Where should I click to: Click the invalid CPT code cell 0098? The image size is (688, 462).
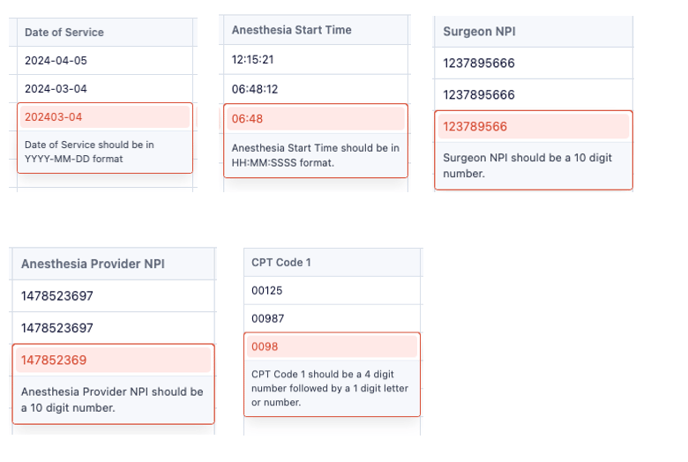coord(332,347)
